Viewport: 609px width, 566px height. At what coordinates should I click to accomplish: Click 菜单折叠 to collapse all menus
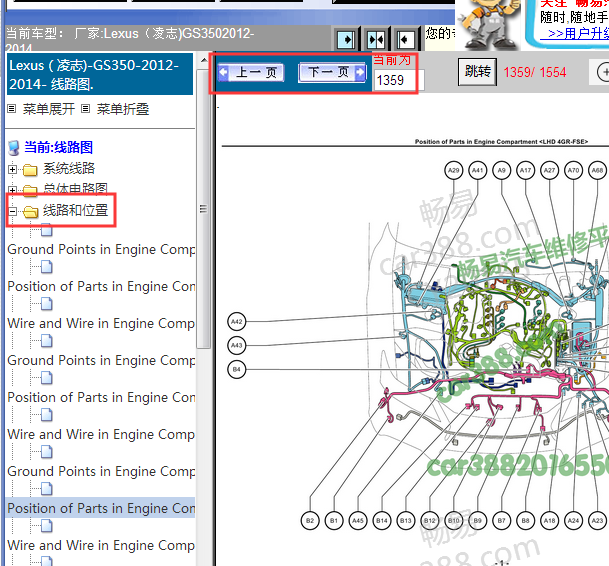(x=123, y=109)
